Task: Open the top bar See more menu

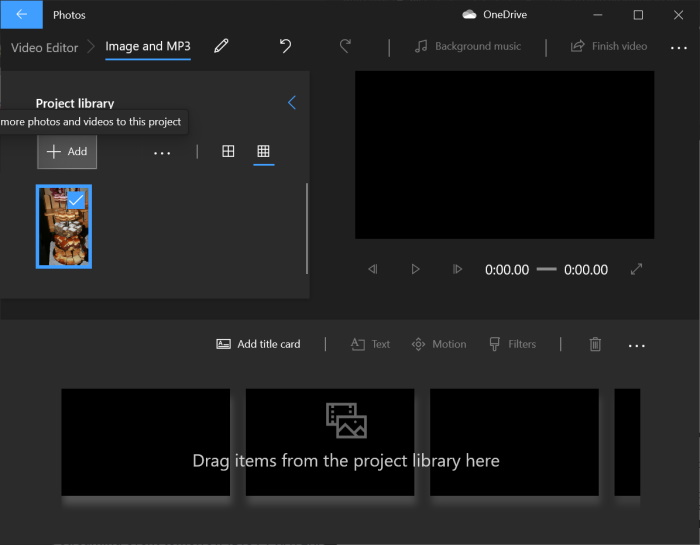Action: [x=679, y=46]
